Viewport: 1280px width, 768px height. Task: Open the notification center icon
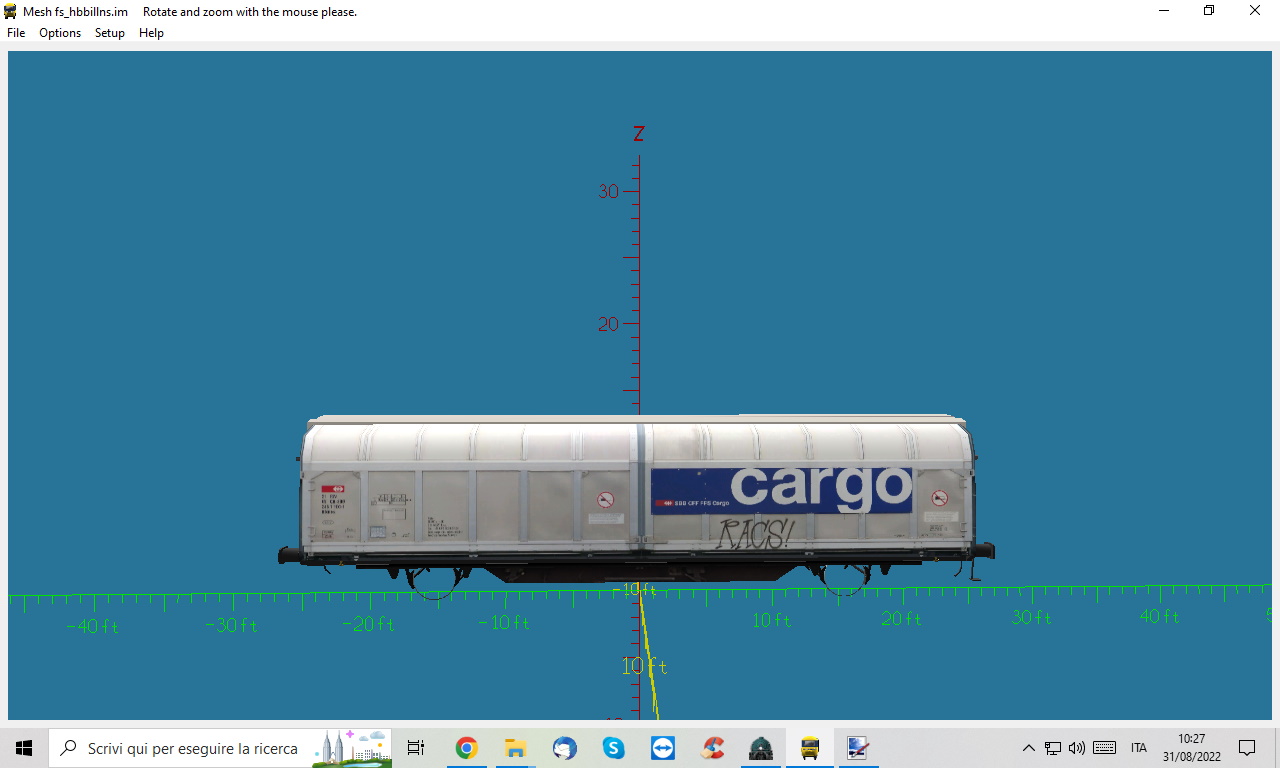[x=1247, y=748]
